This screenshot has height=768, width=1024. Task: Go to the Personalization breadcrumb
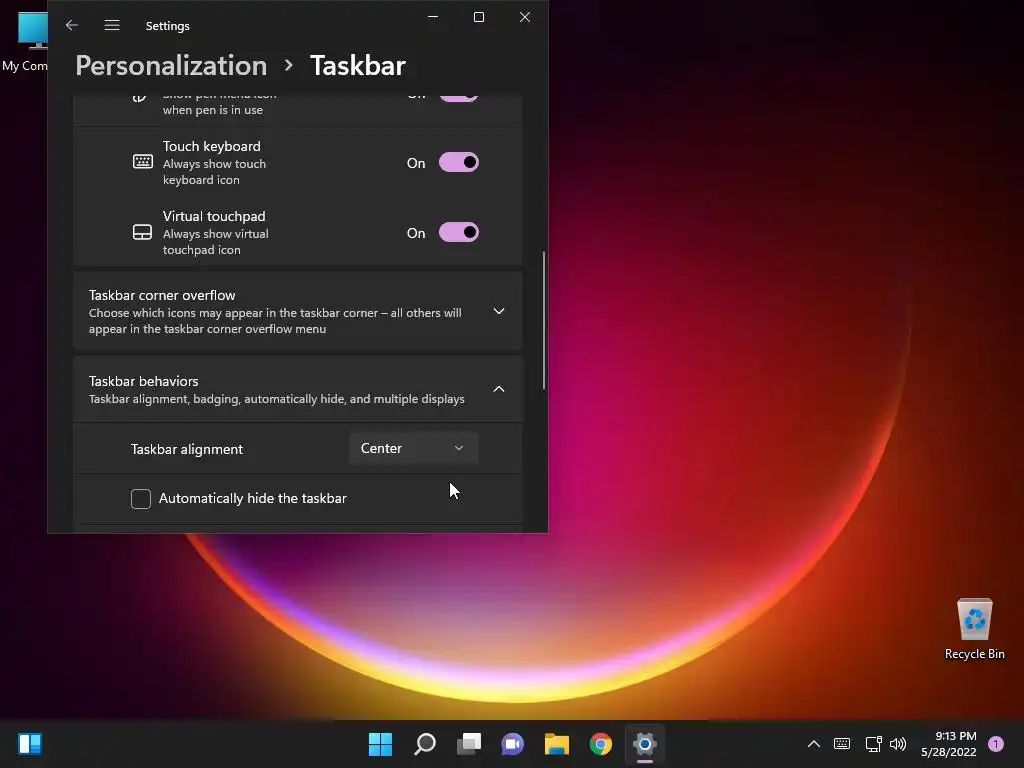171,65
